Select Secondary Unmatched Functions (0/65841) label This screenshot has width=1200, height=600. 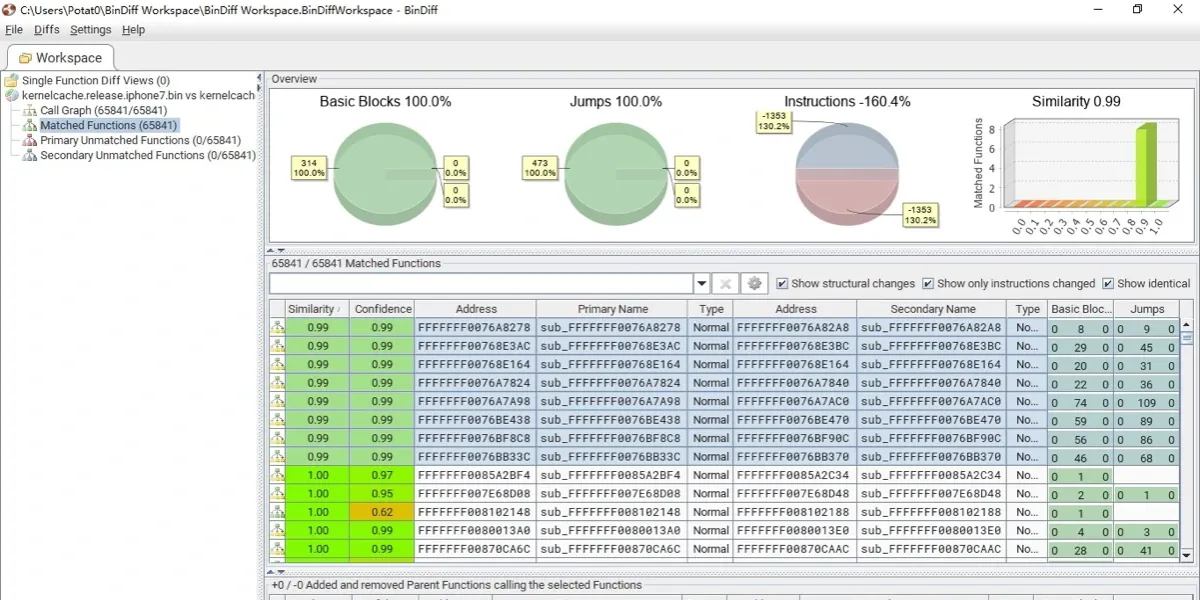pos(148,155)
